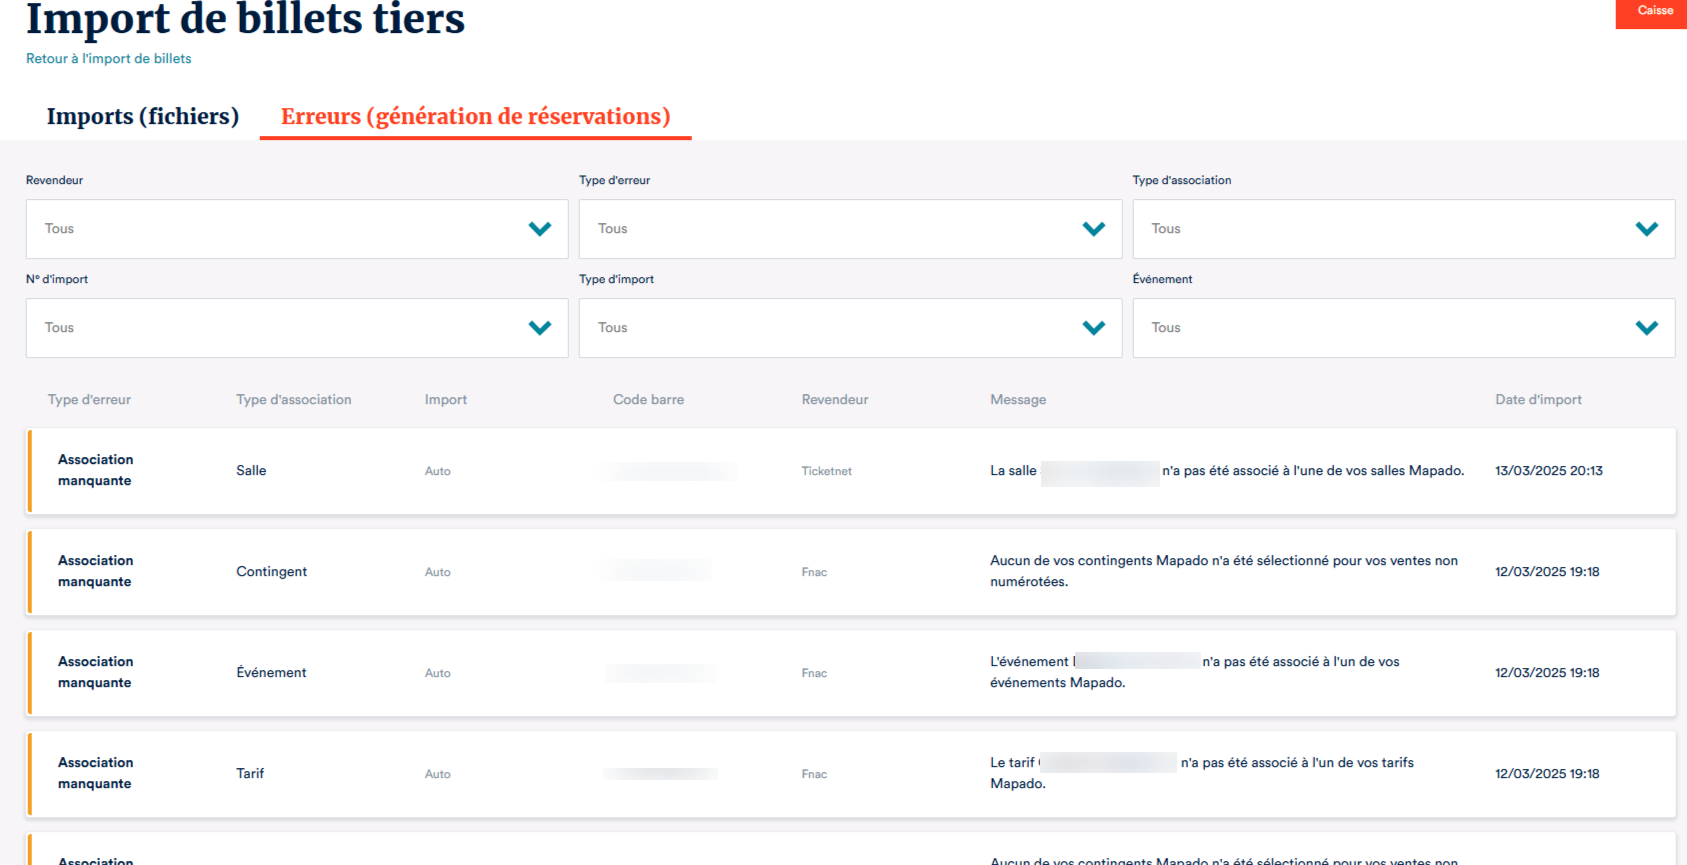Switch to Imports (fichiers) tab

143,117
